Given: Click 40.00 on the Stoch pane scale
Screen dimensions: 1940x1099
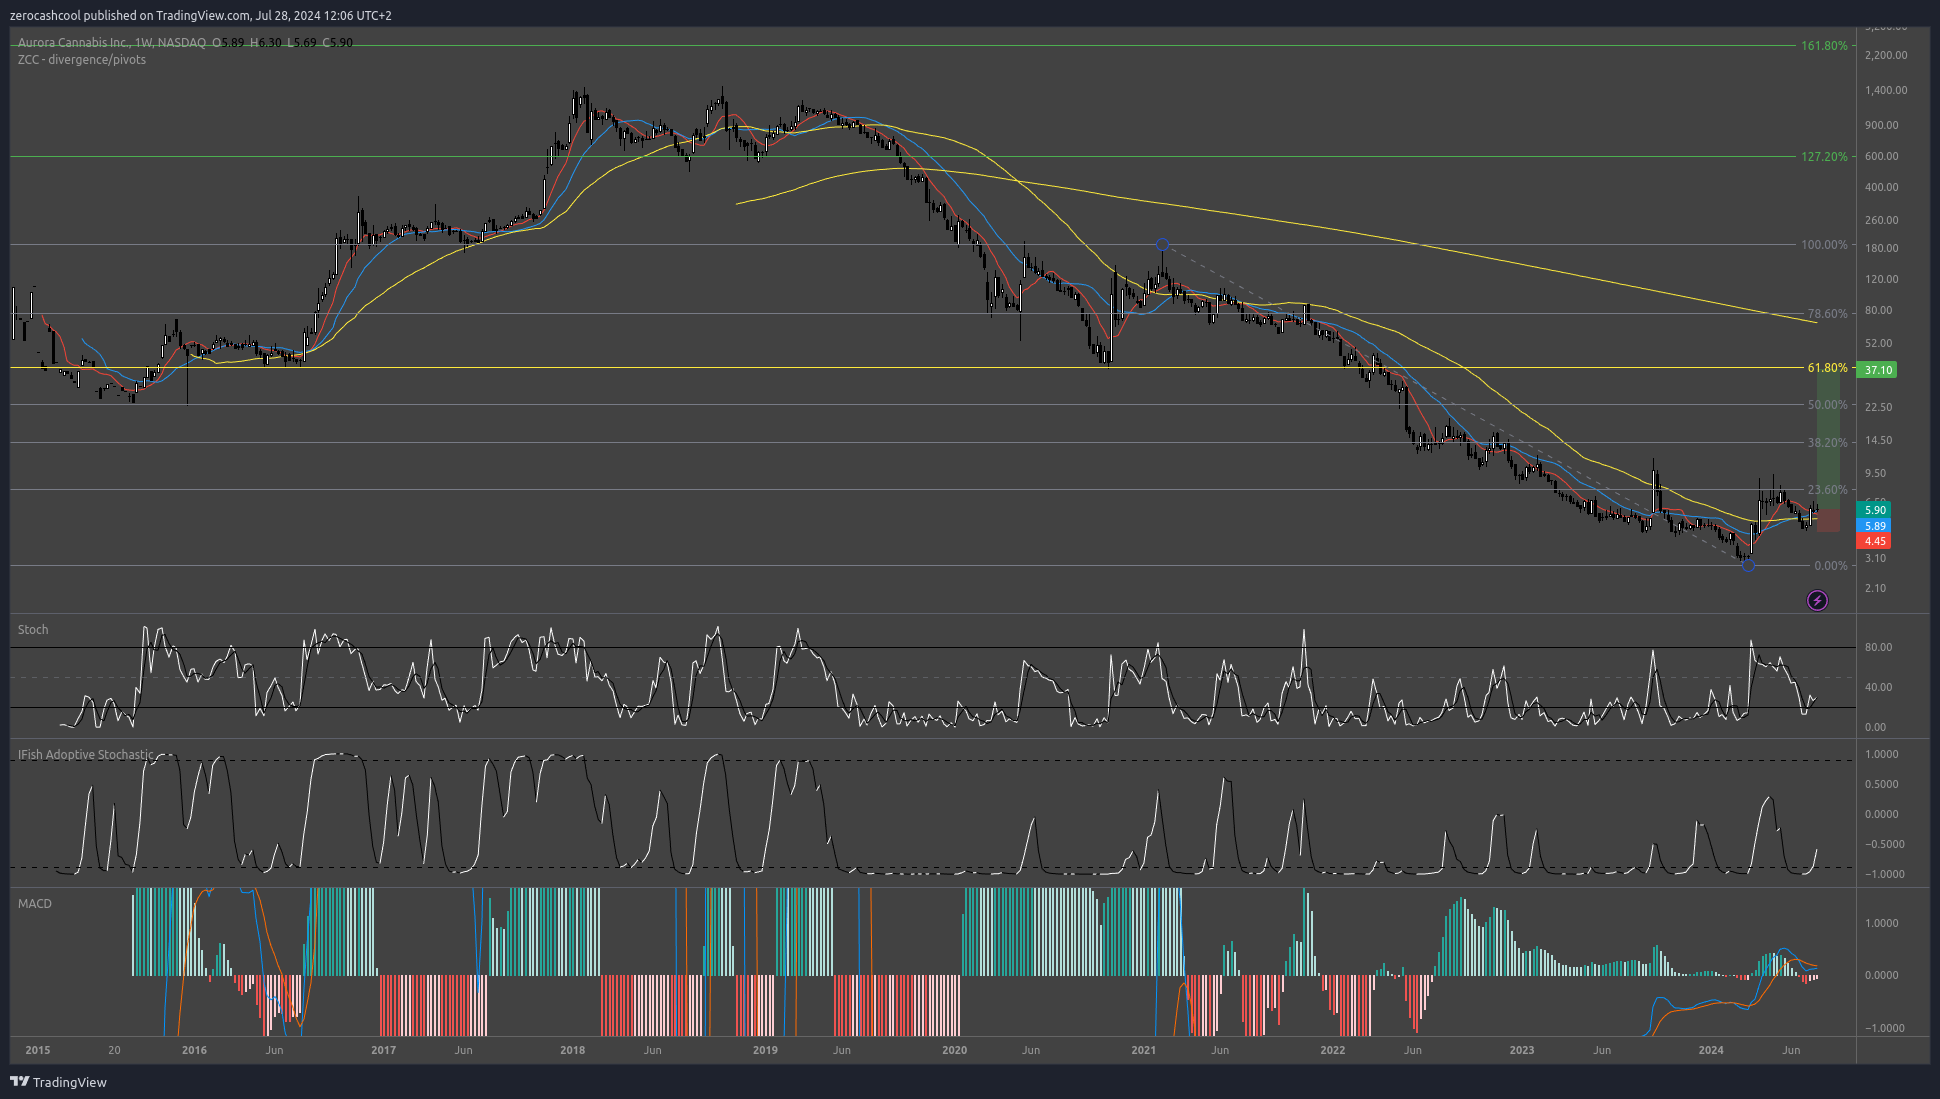Looking at the screenshot, I should click(x=1879, y=687).
